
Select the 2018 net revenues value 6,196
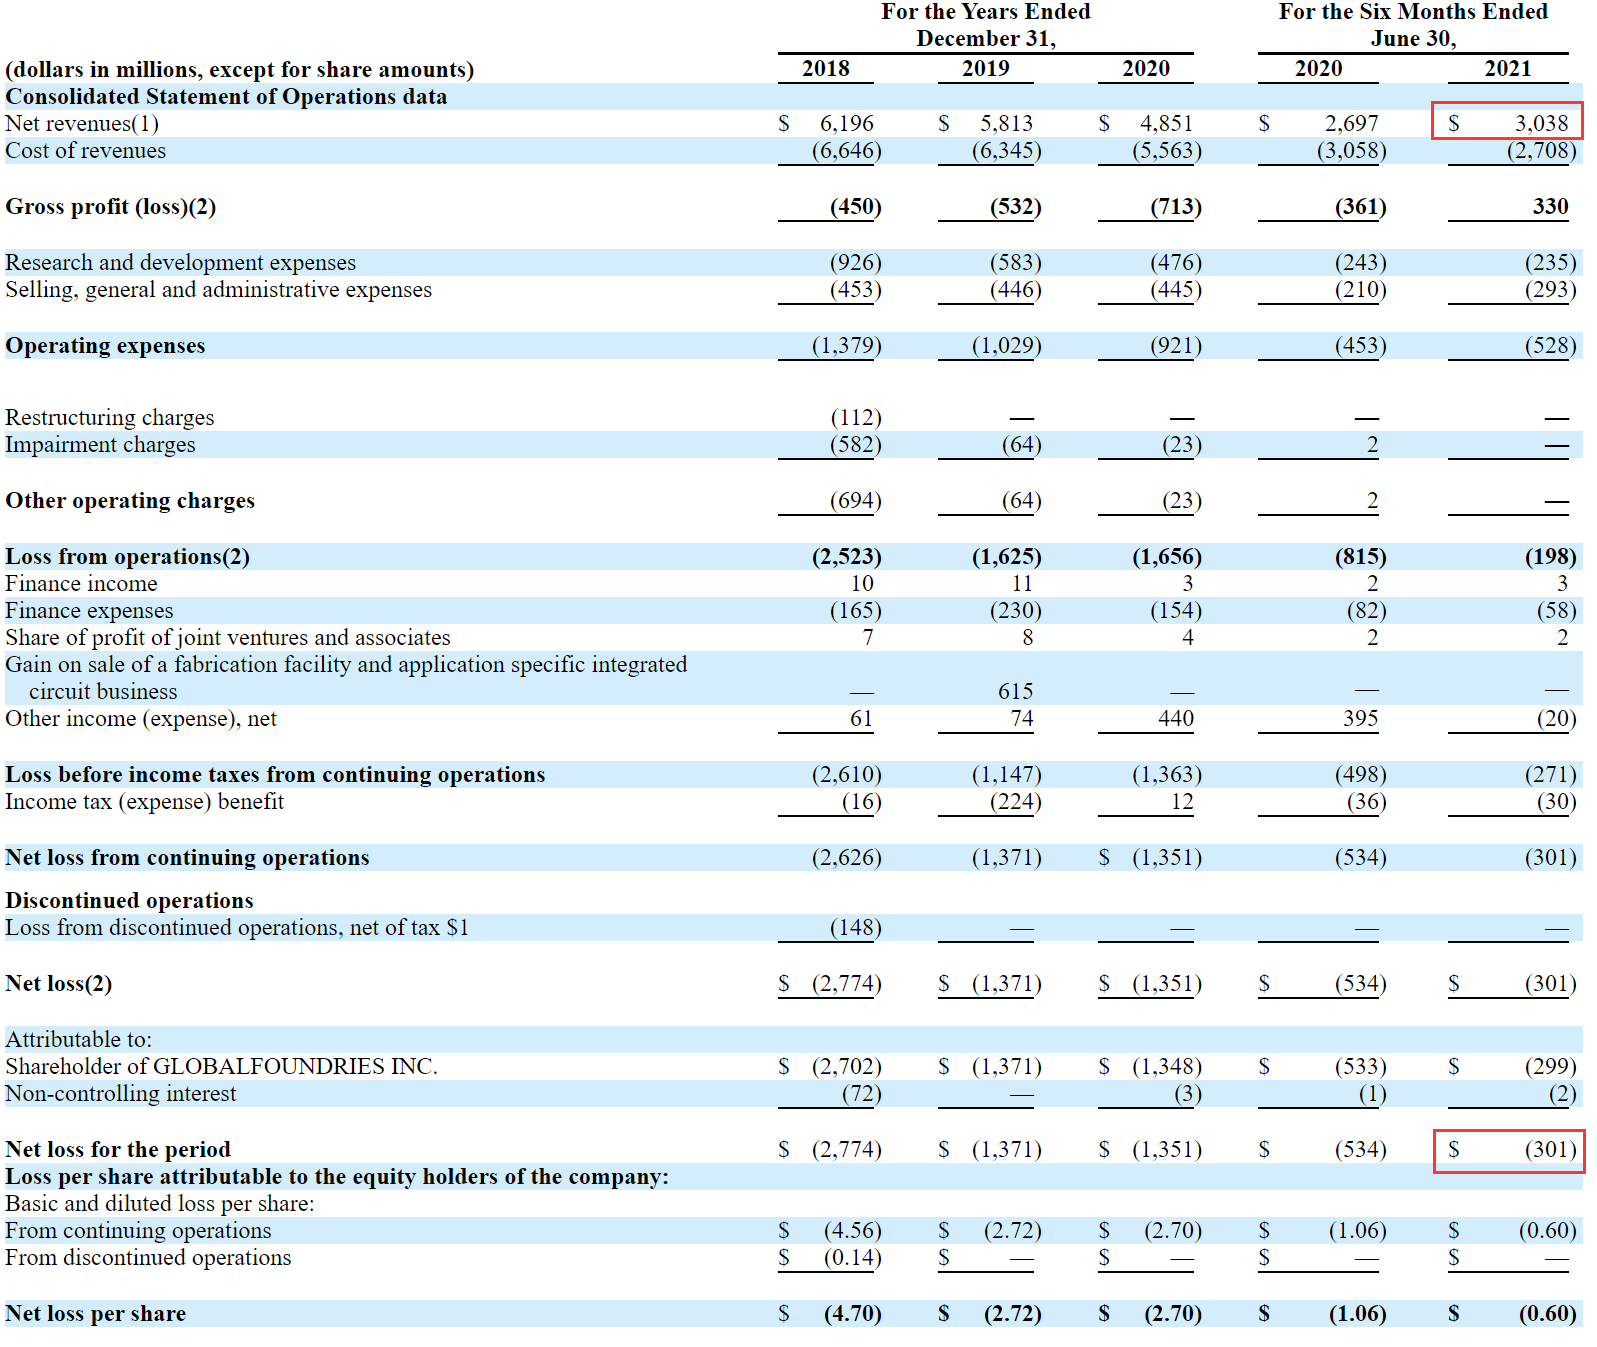pyautogui.click(x=847, y=123)
